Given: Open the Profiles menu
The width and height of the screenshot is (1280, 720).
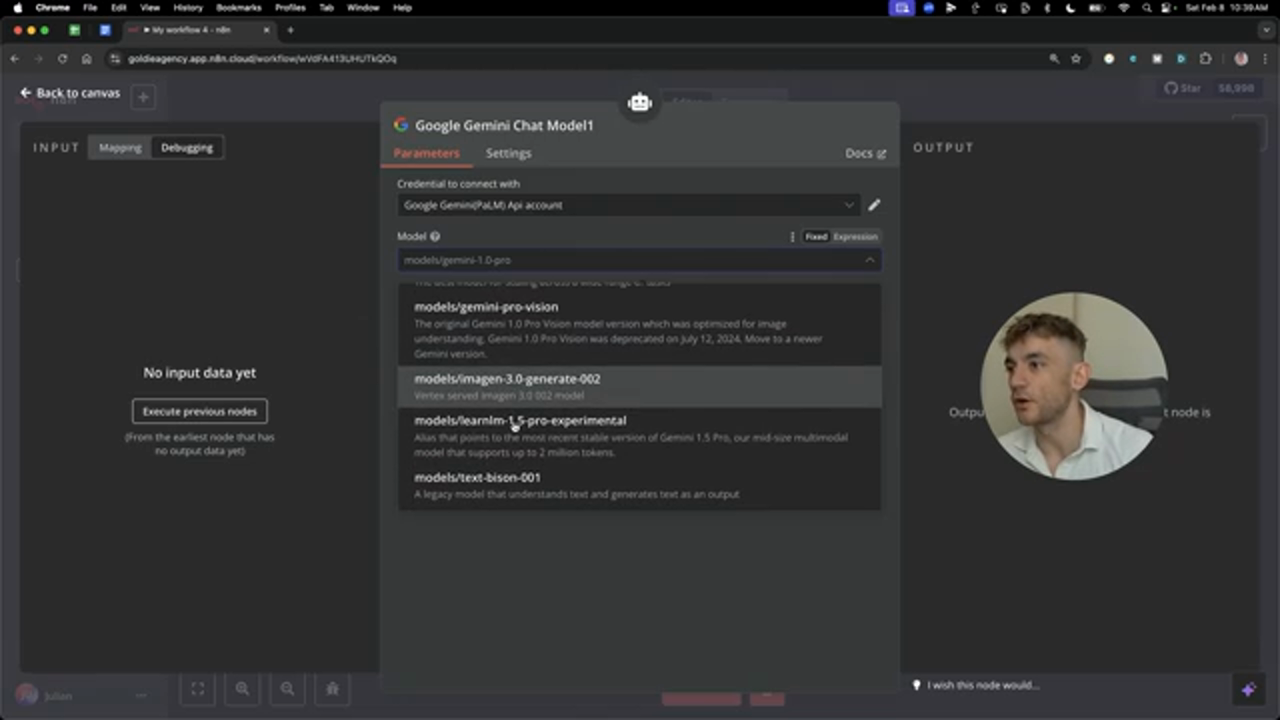Looking at the screenshot, I should [290, 7].
